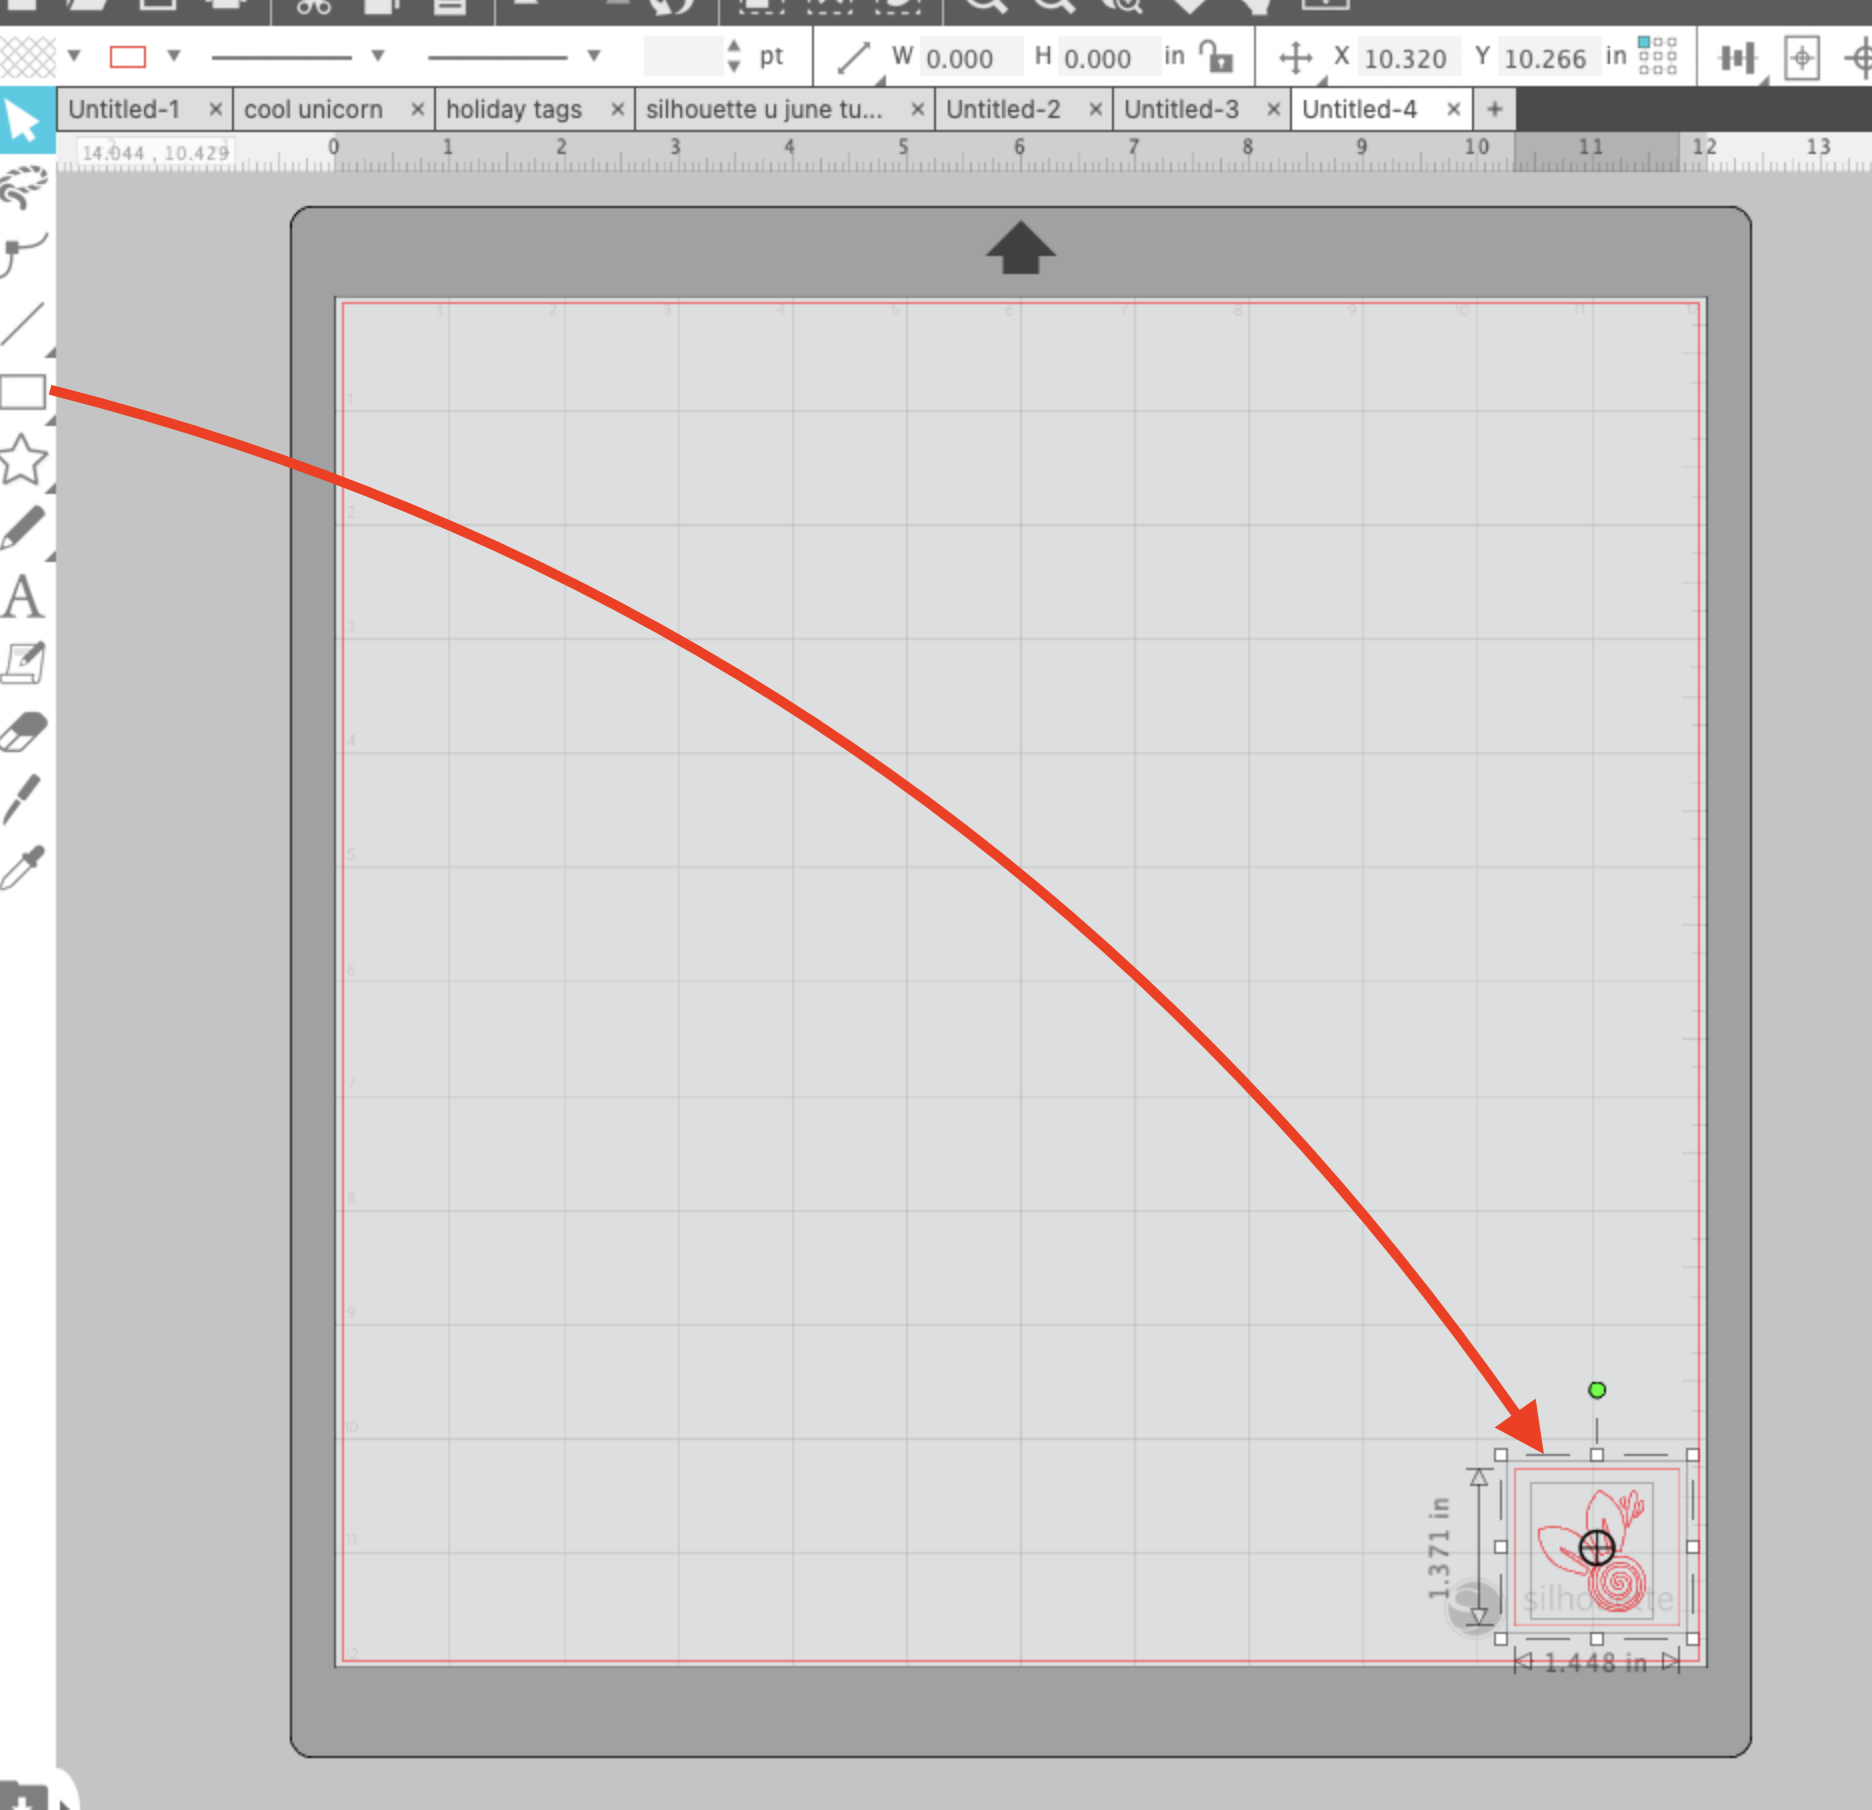
Task: Click the H height field
Action: point(1108,58)
